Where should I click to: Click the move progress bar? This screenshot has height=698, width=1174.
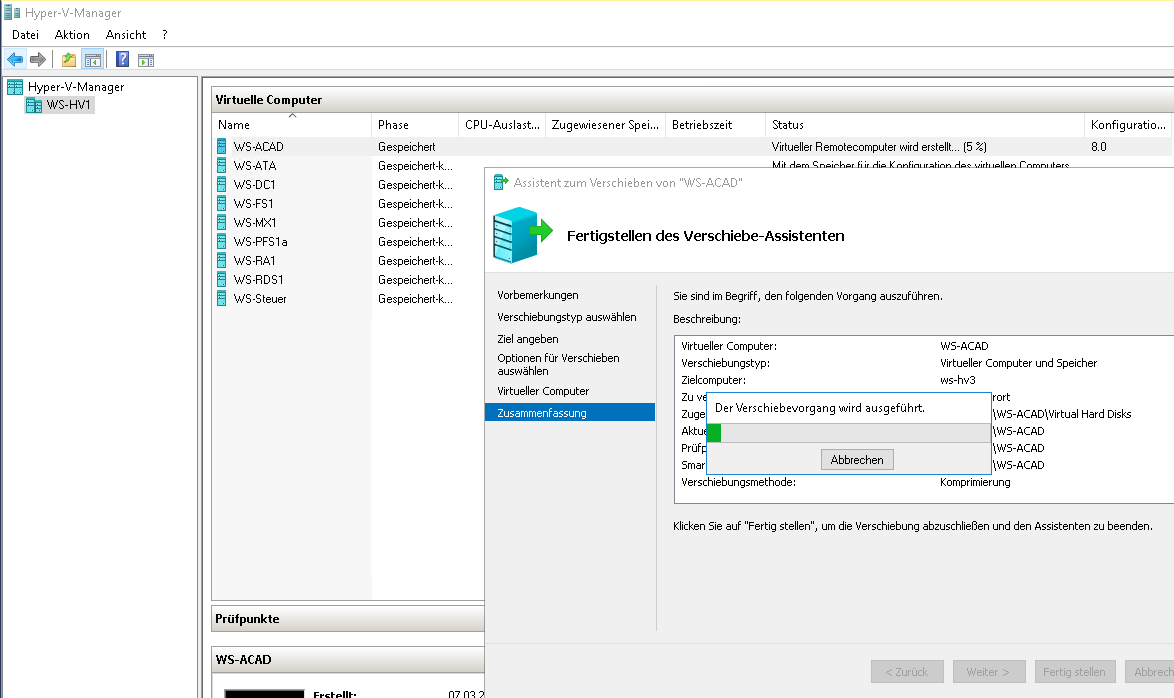click(x=848, y=433)
